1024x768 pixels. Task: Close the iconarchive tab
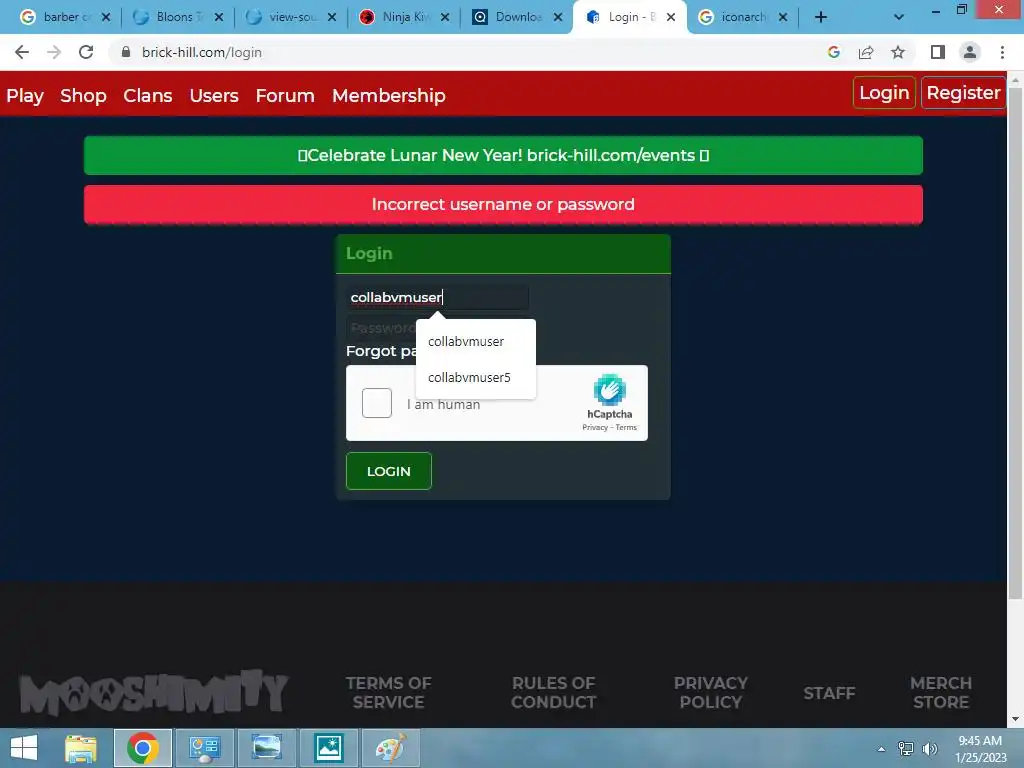coord(783,17)
